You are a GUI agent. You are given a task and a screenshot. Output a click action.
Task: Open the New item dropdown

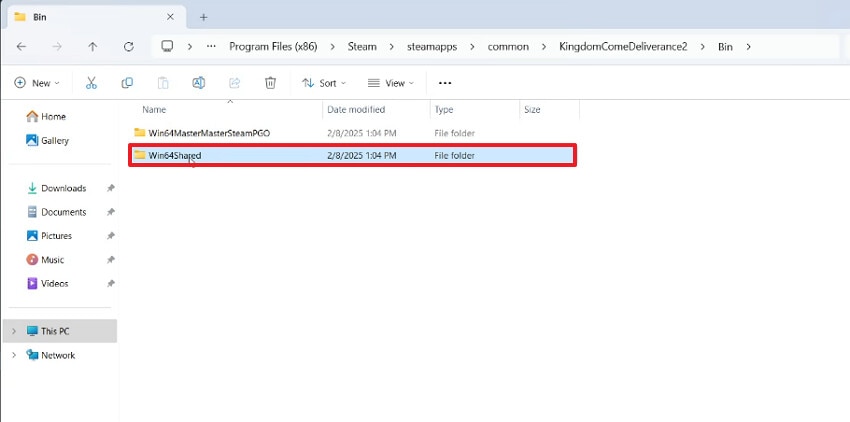[x=37, y=83]
